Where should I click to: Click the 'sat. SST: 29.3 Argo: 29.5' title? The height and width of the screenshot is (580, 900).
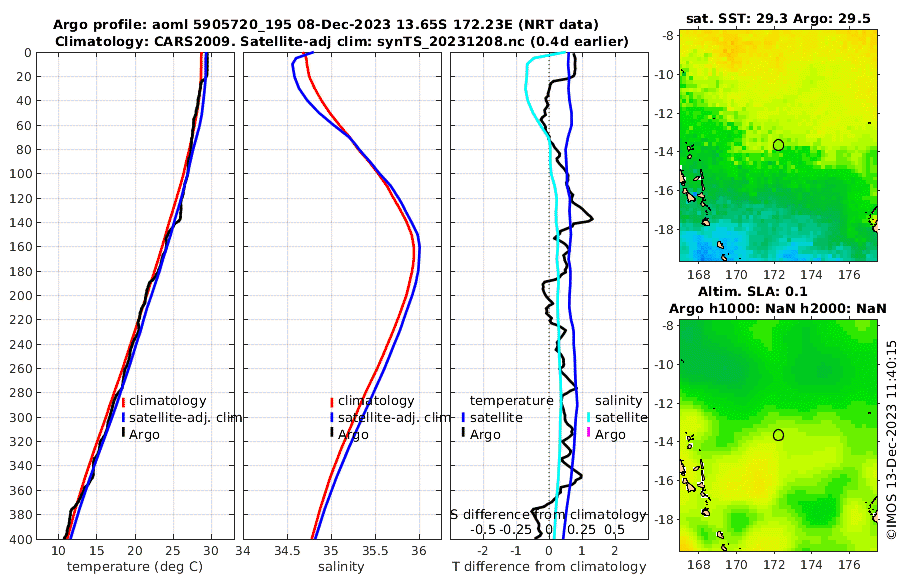pyautogui.click(x=778, y=19)
